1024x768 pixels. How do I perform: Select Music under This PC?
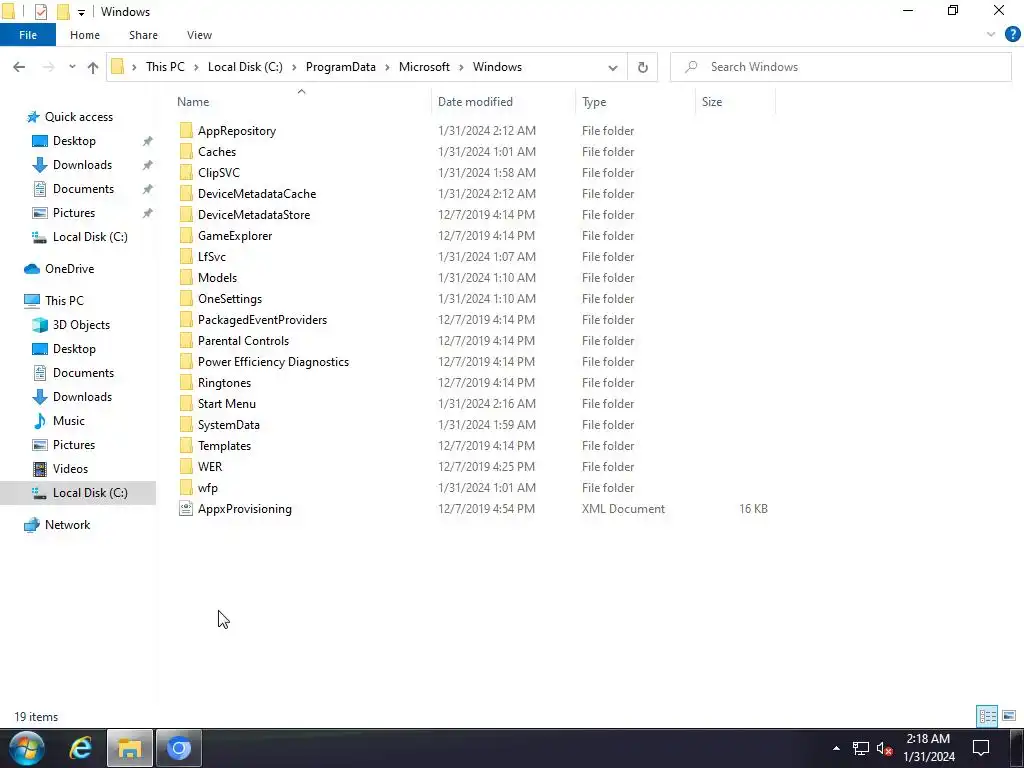68,421
